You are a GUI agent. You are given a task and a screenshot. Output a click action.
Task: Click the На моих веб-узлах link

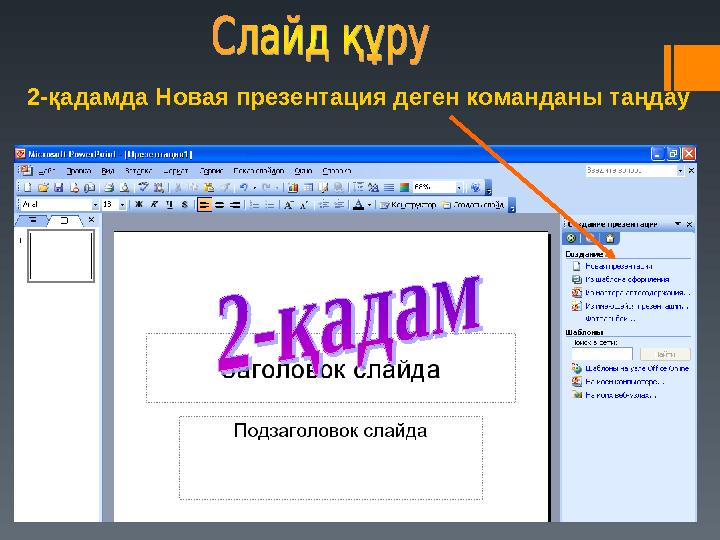(620, 395)
